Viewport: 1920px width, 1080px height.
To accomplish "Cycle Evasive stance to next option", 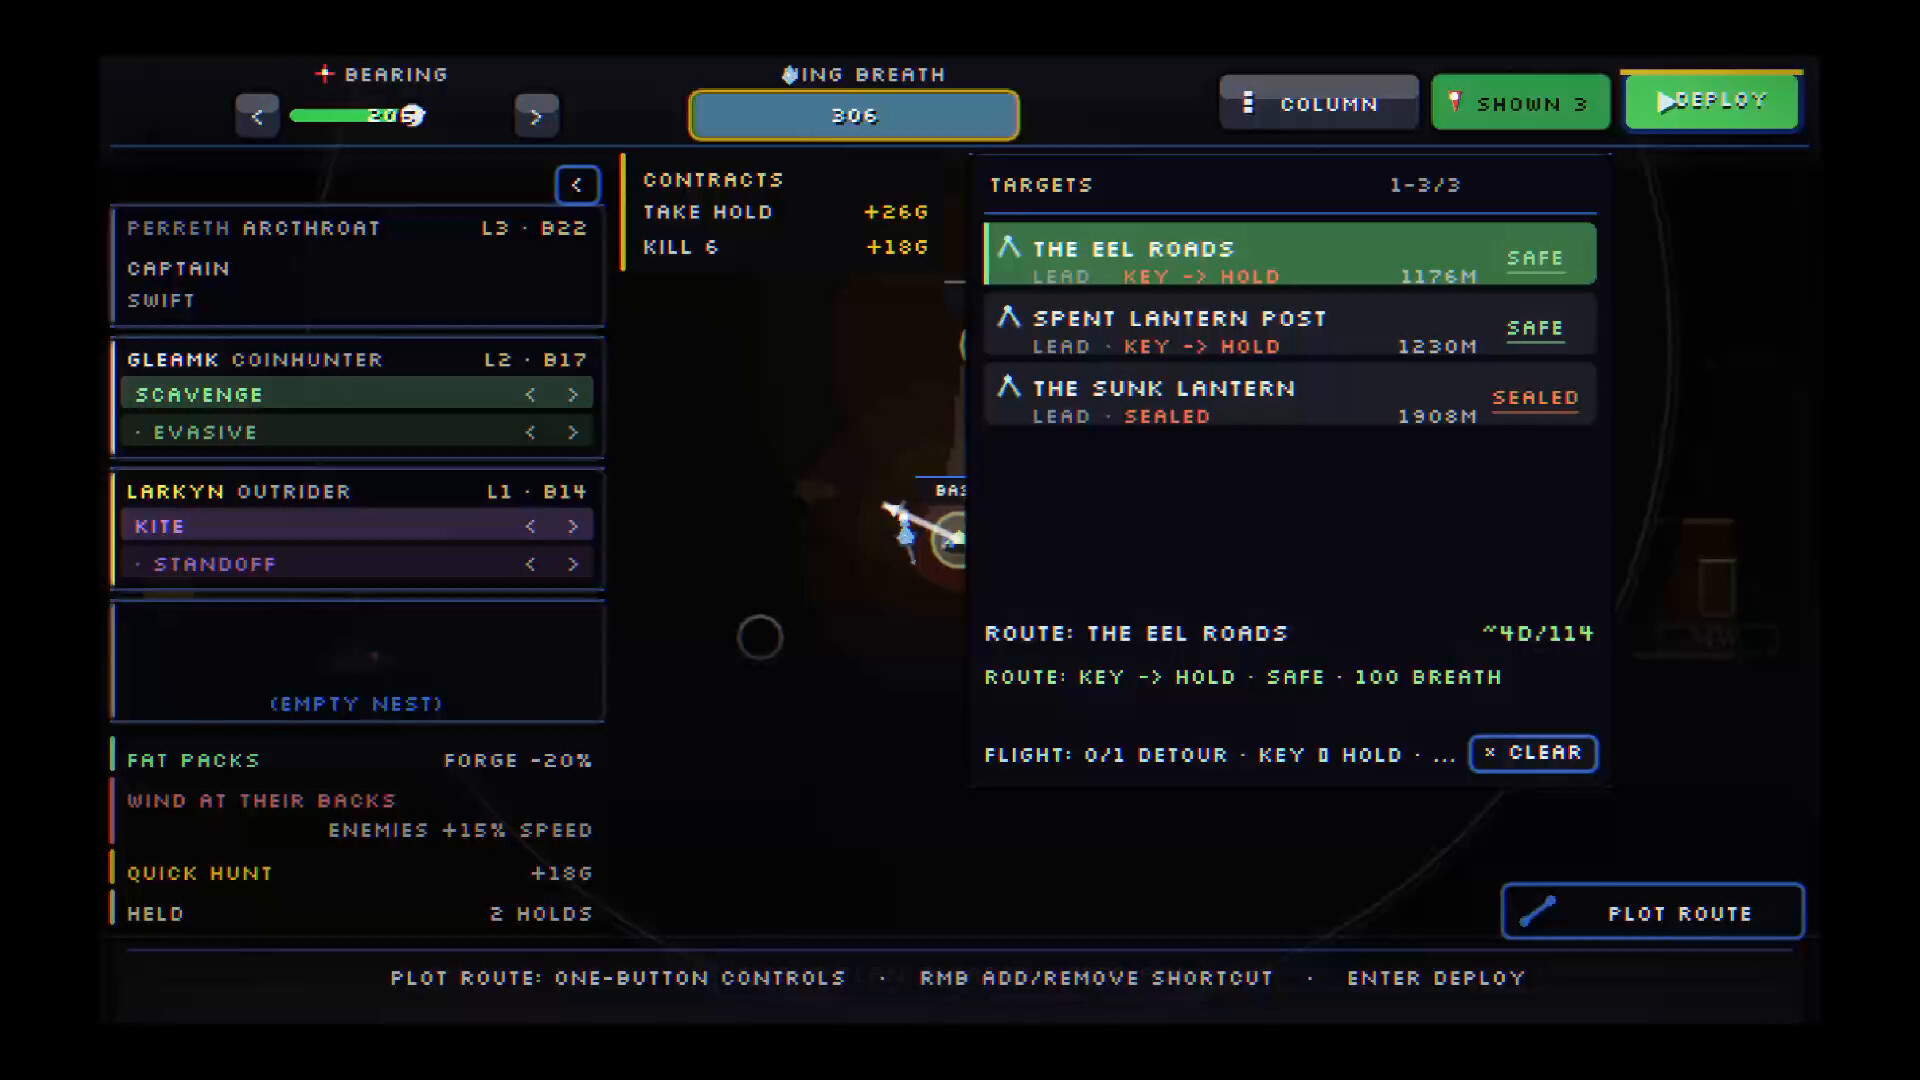I will [x=573, y=432].
